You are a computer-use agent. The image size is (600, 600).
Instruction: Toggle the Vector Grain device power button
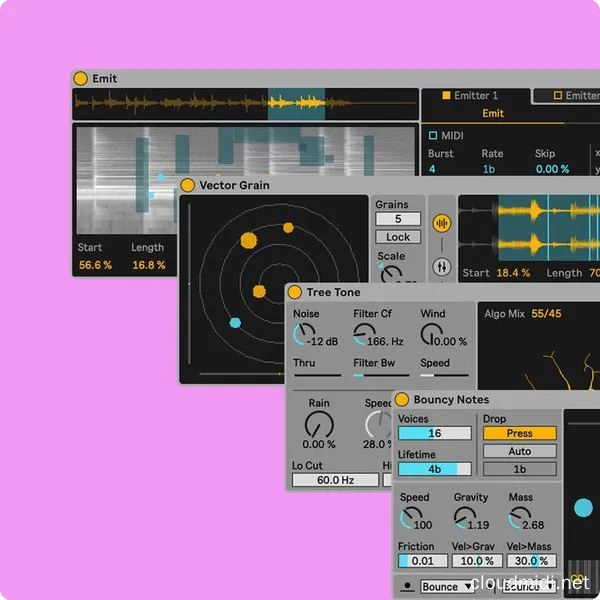tap(187, 185)
